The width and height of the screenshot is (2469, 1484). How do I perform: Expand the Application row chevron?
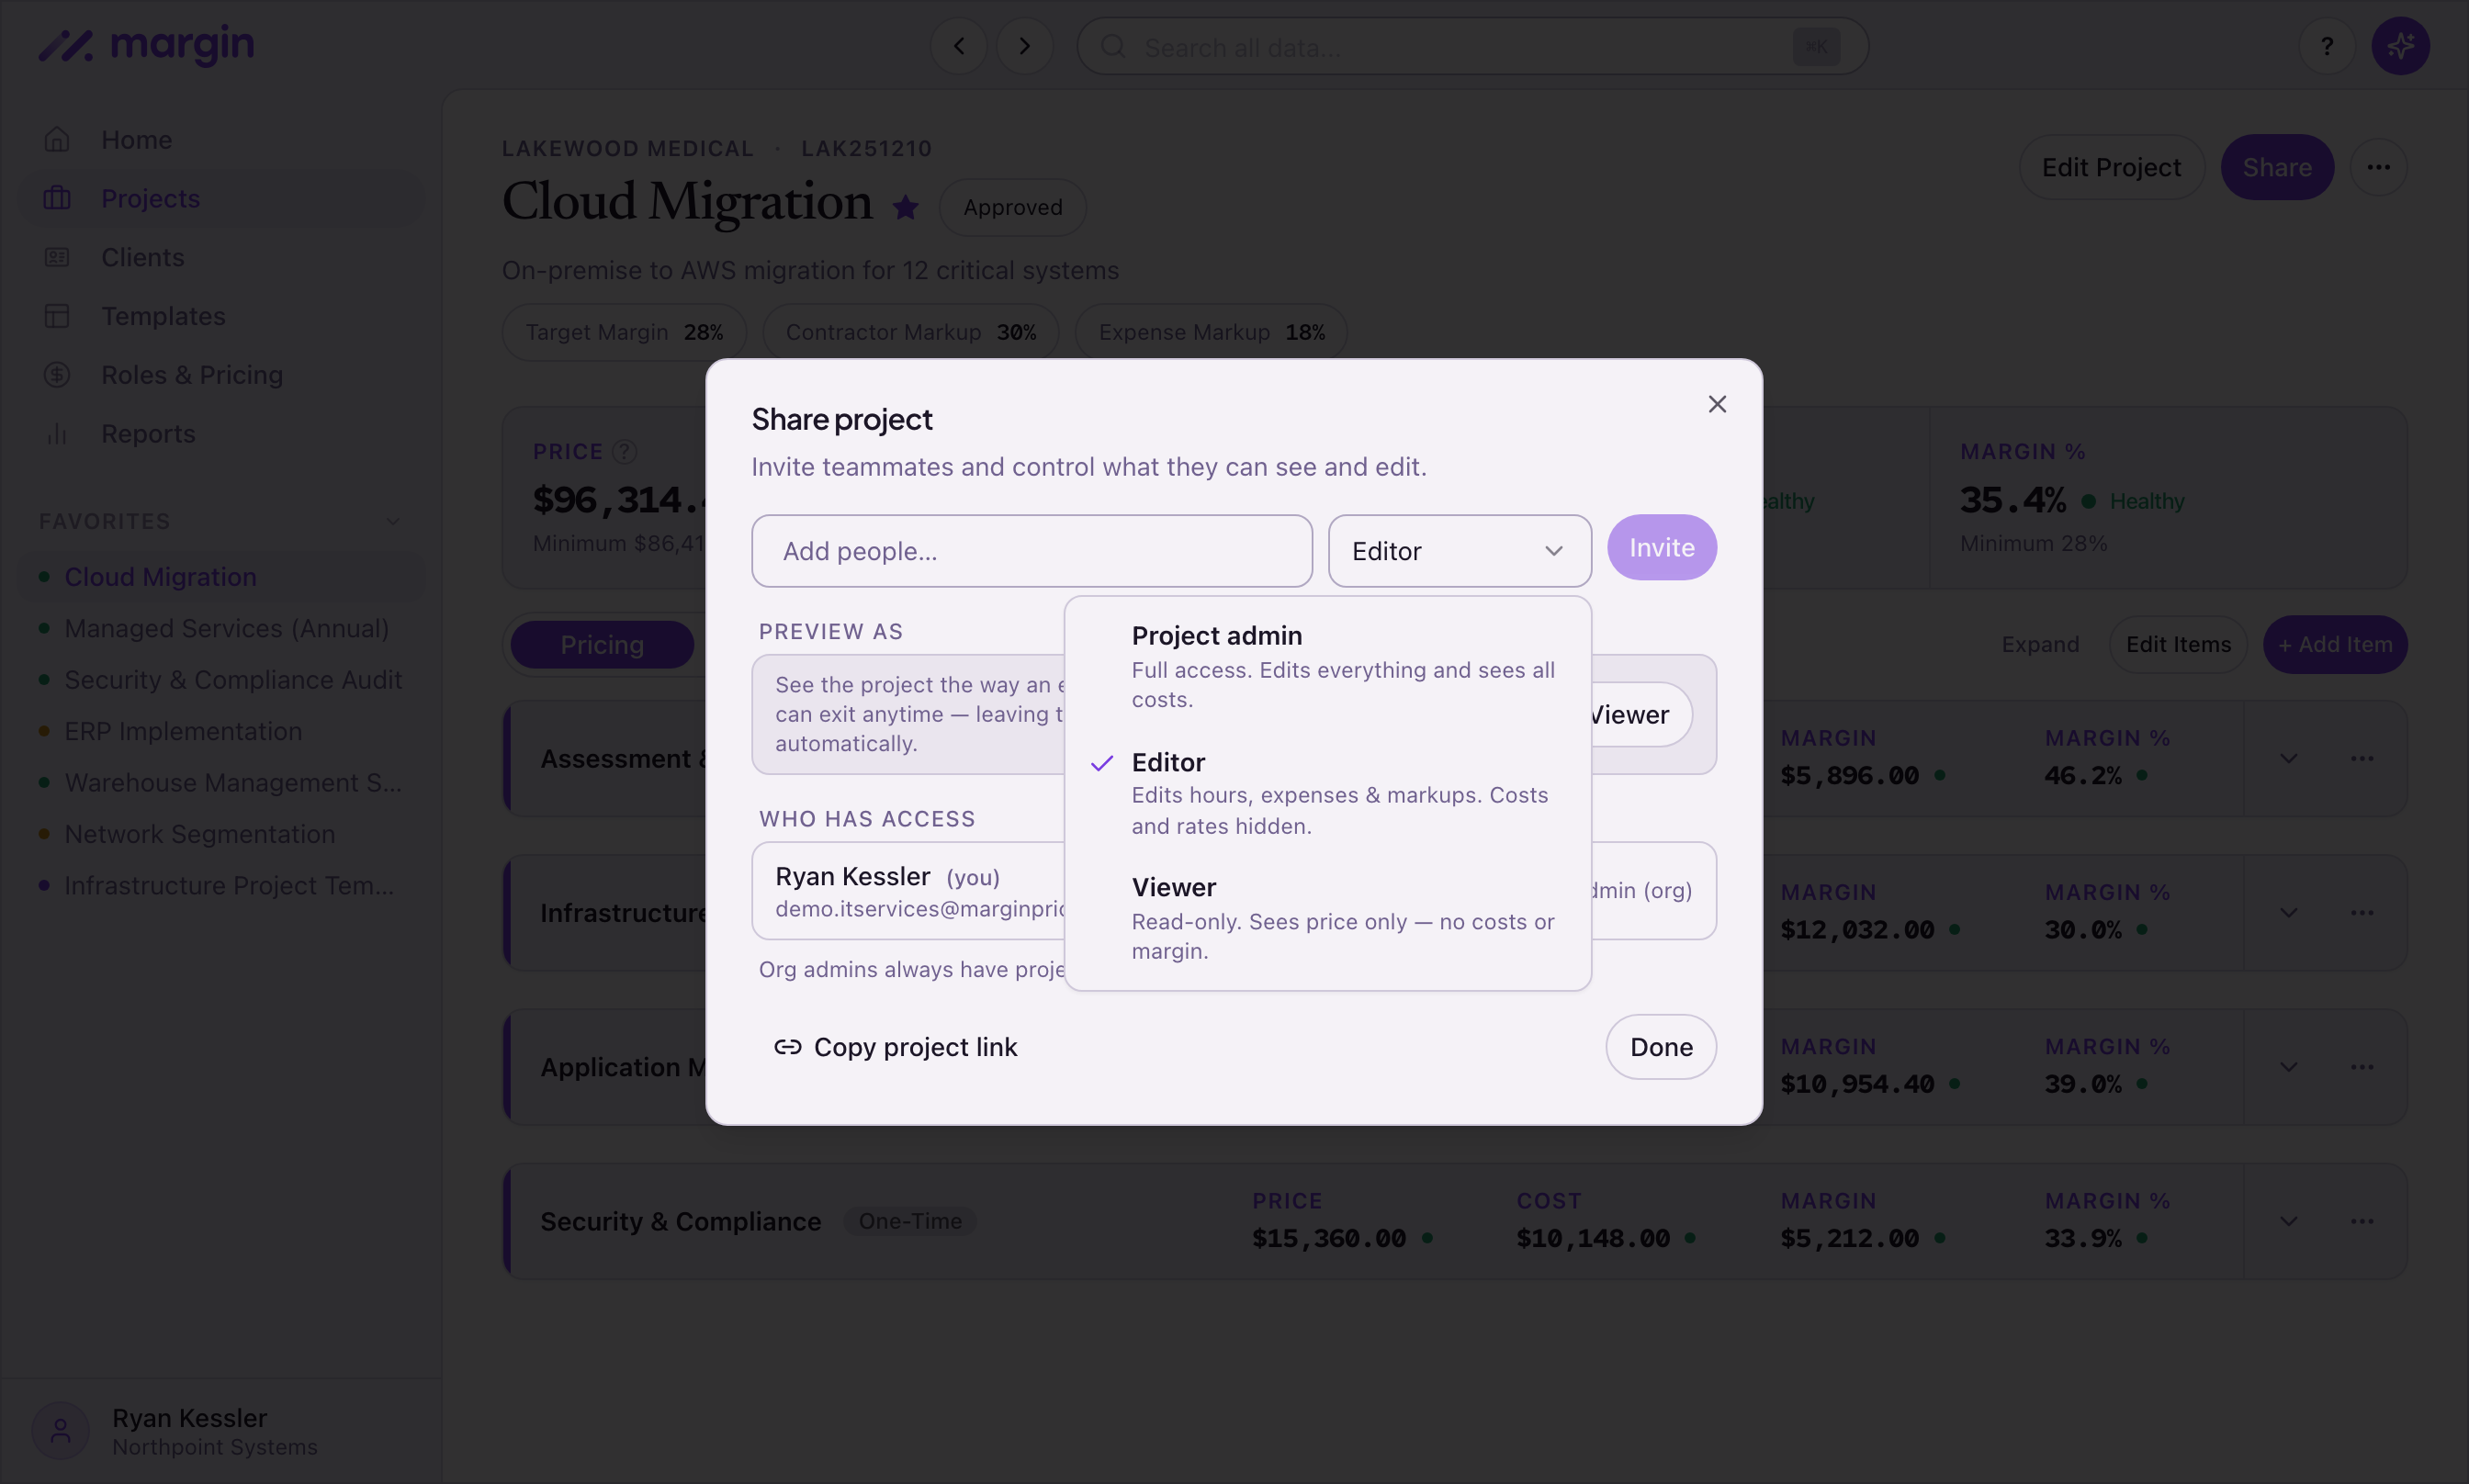pyautogui.click(x=2288, y=1067)
